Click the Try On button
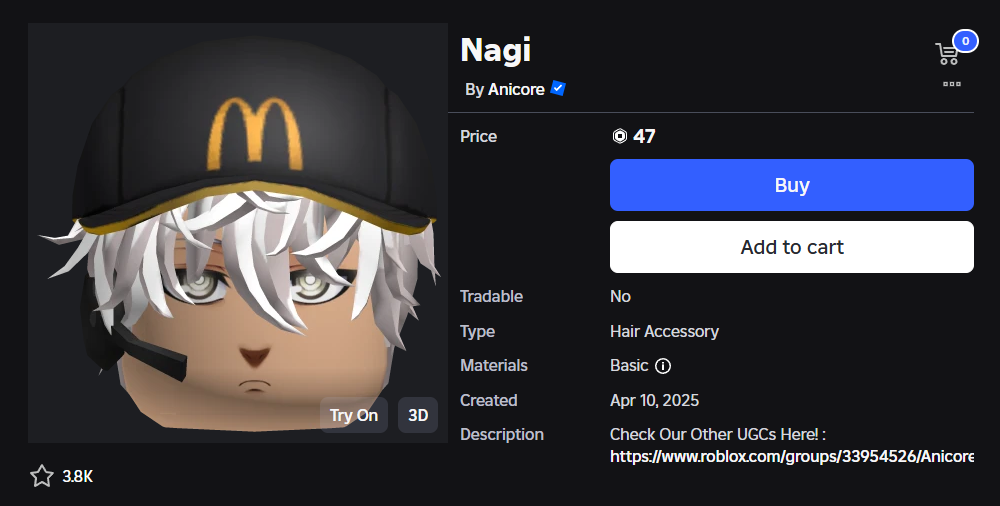The height and width of the screenshot is (506, 1000). tap(354, 415)
